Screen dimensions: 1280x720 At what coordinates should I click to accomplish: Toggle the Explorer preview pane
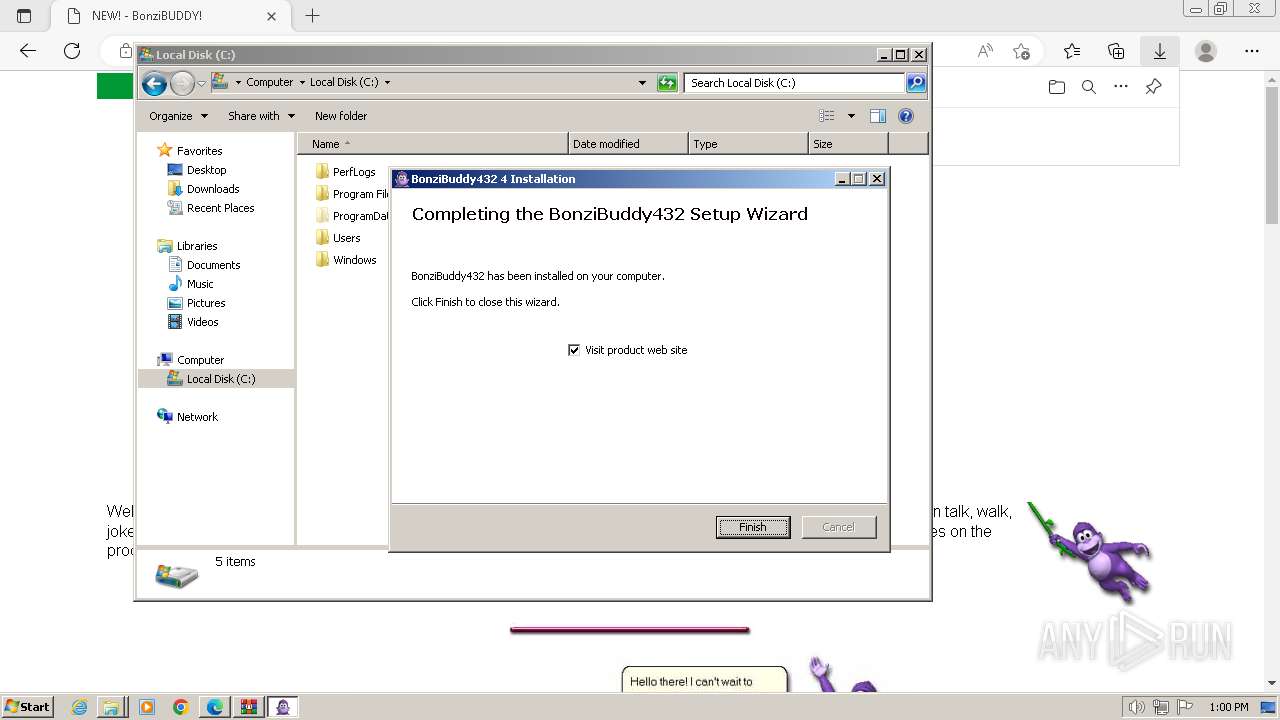878,116
